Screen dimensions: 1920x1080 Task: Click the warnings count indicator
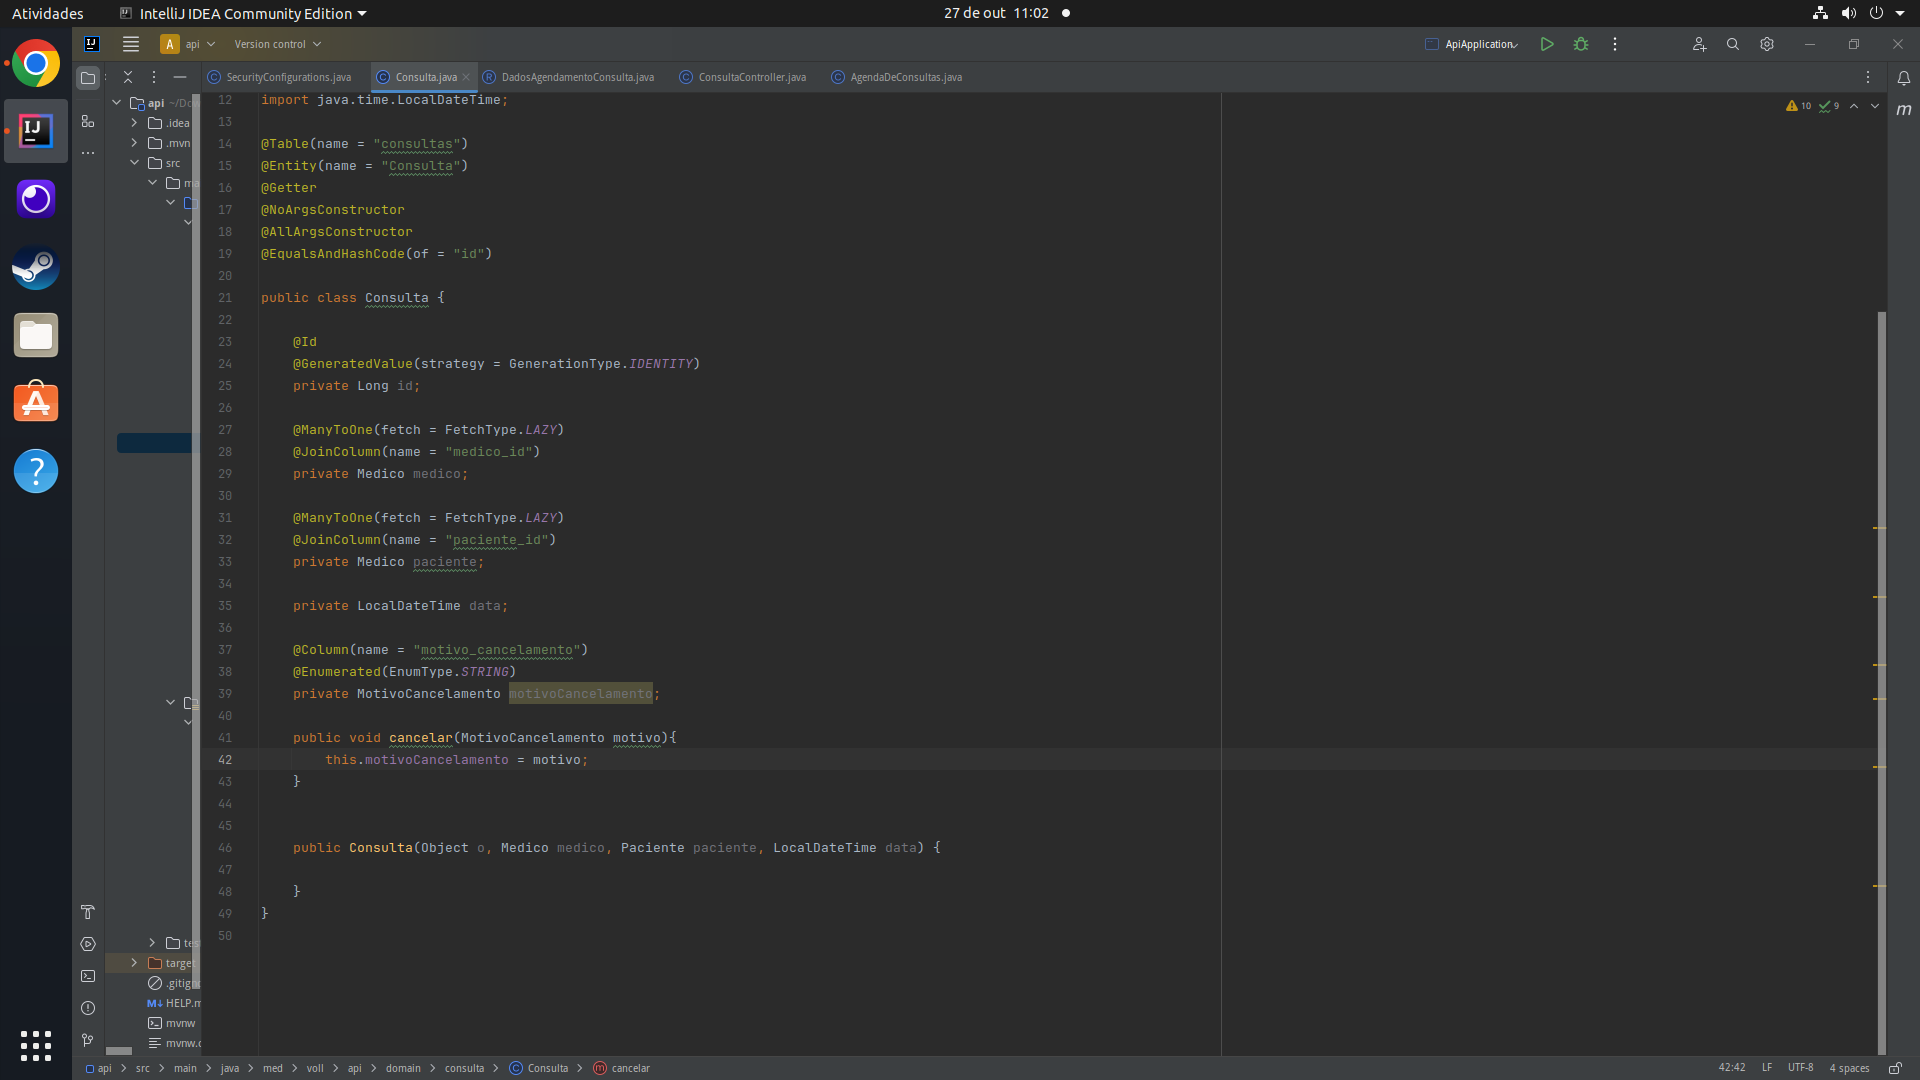(1799, 106)
